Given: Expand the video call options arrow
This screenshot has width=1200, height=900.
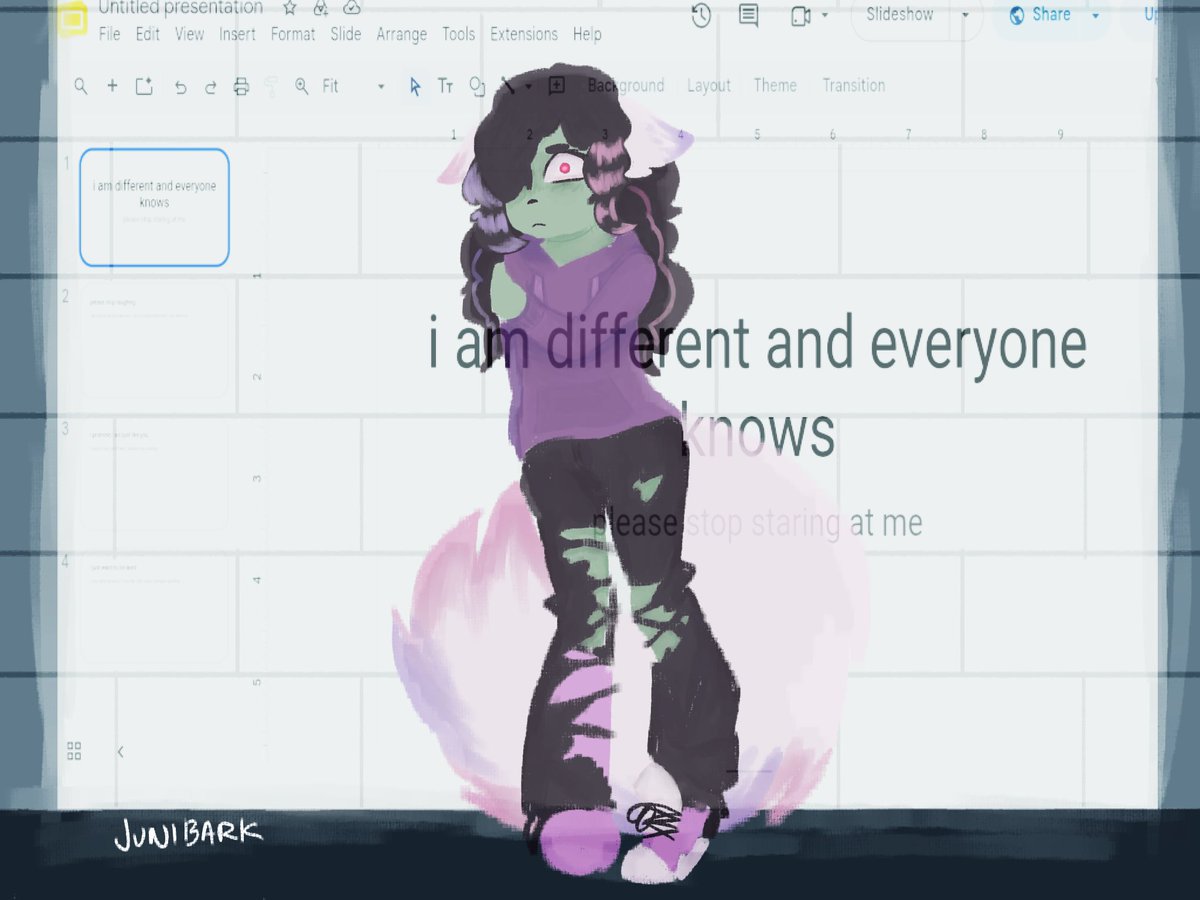Looking at the screenshot, I should 825,15.
